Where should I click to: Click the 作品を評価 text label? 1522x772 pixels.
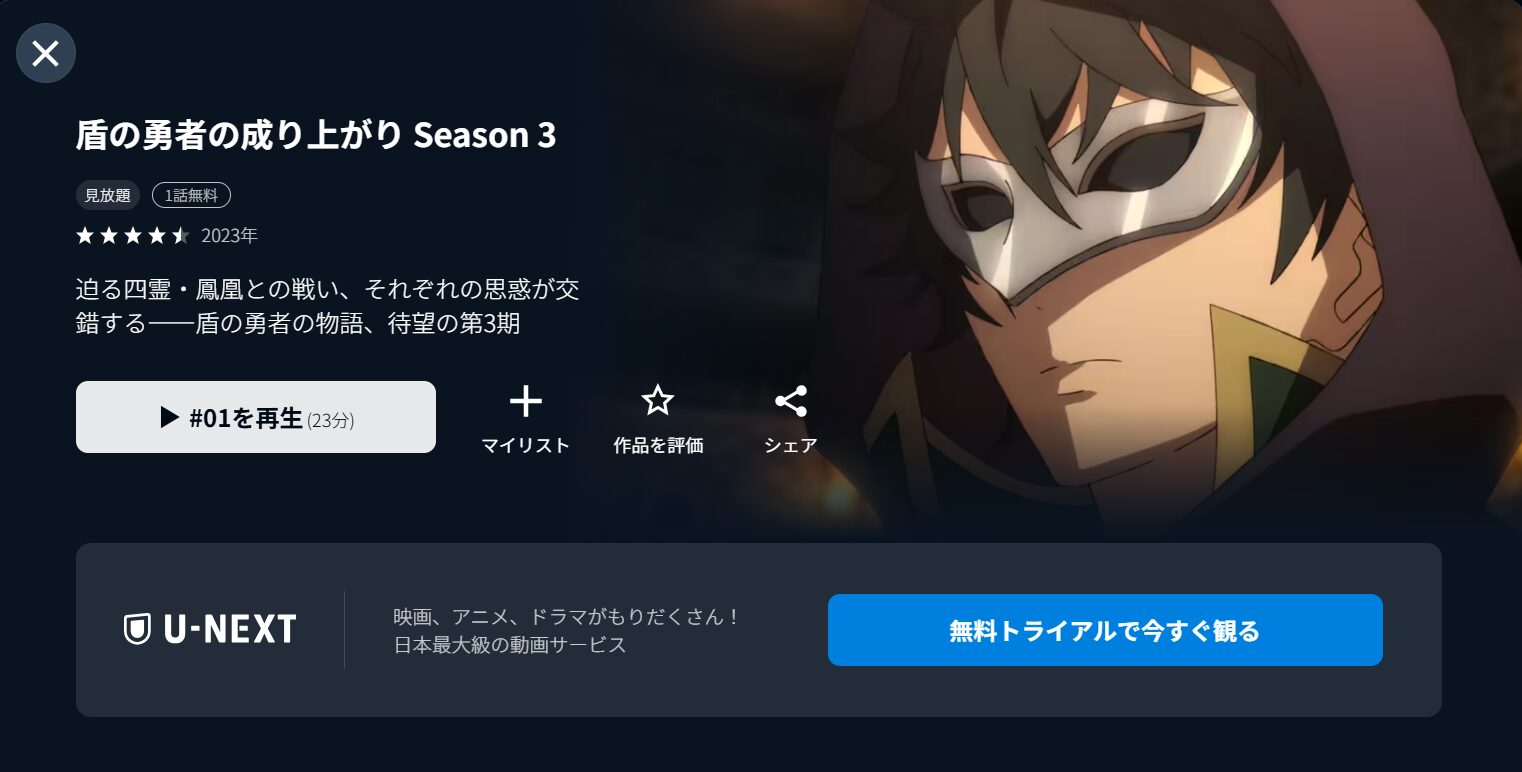[x=658, y=446]
